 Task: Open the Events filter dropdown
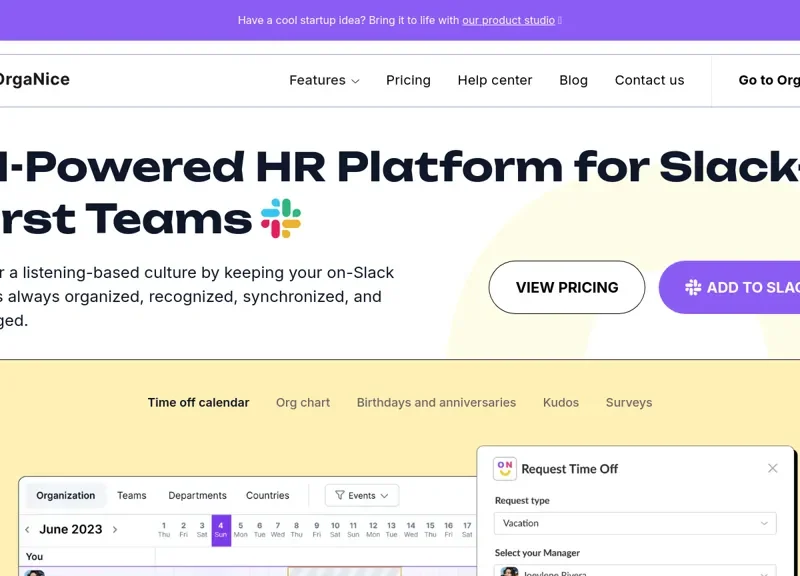362,496
